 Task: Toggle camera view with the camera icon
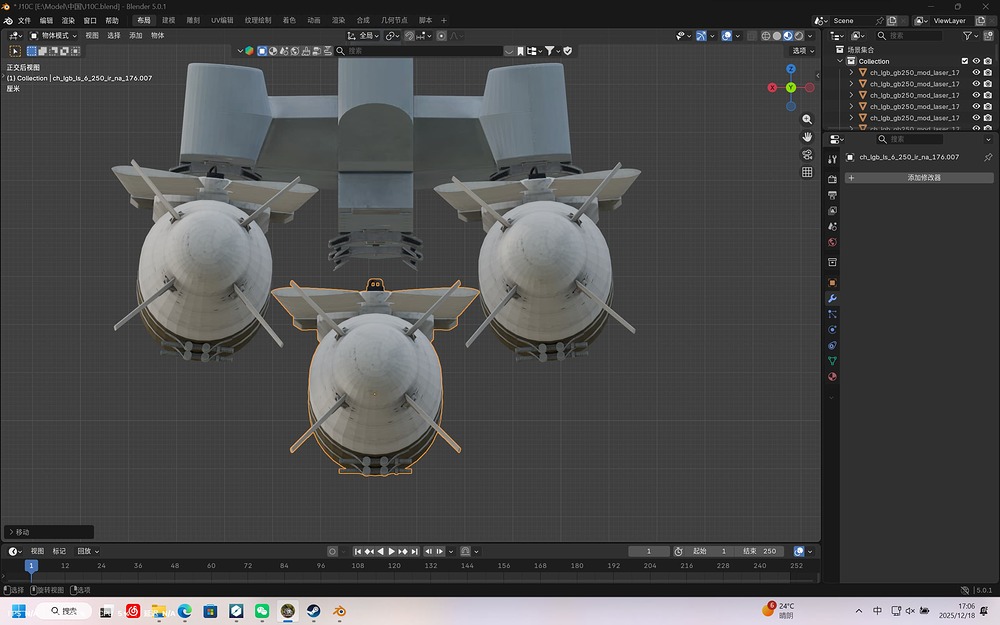[807, 154]
